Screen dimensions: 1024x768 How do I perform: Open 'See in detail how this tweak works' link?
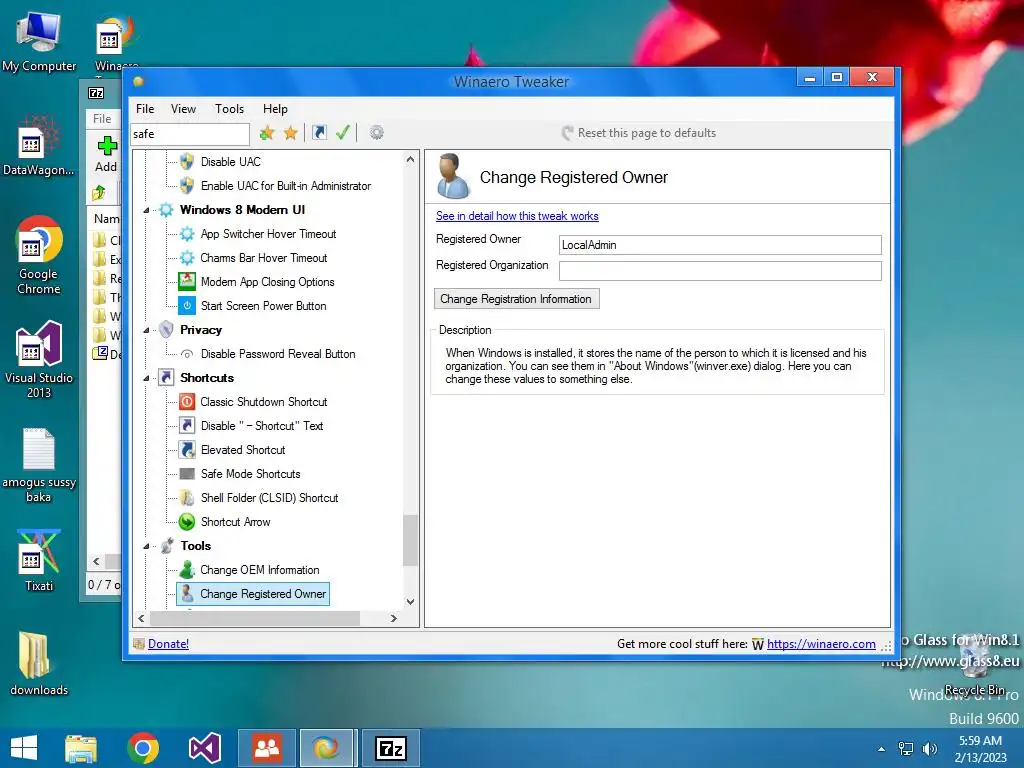(517, 216)
